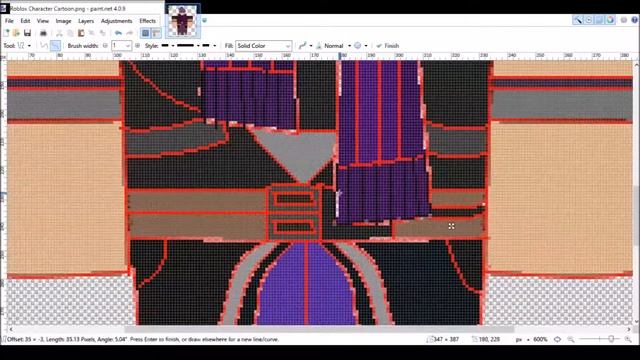Click the zoom in magnifier icon

628,339
